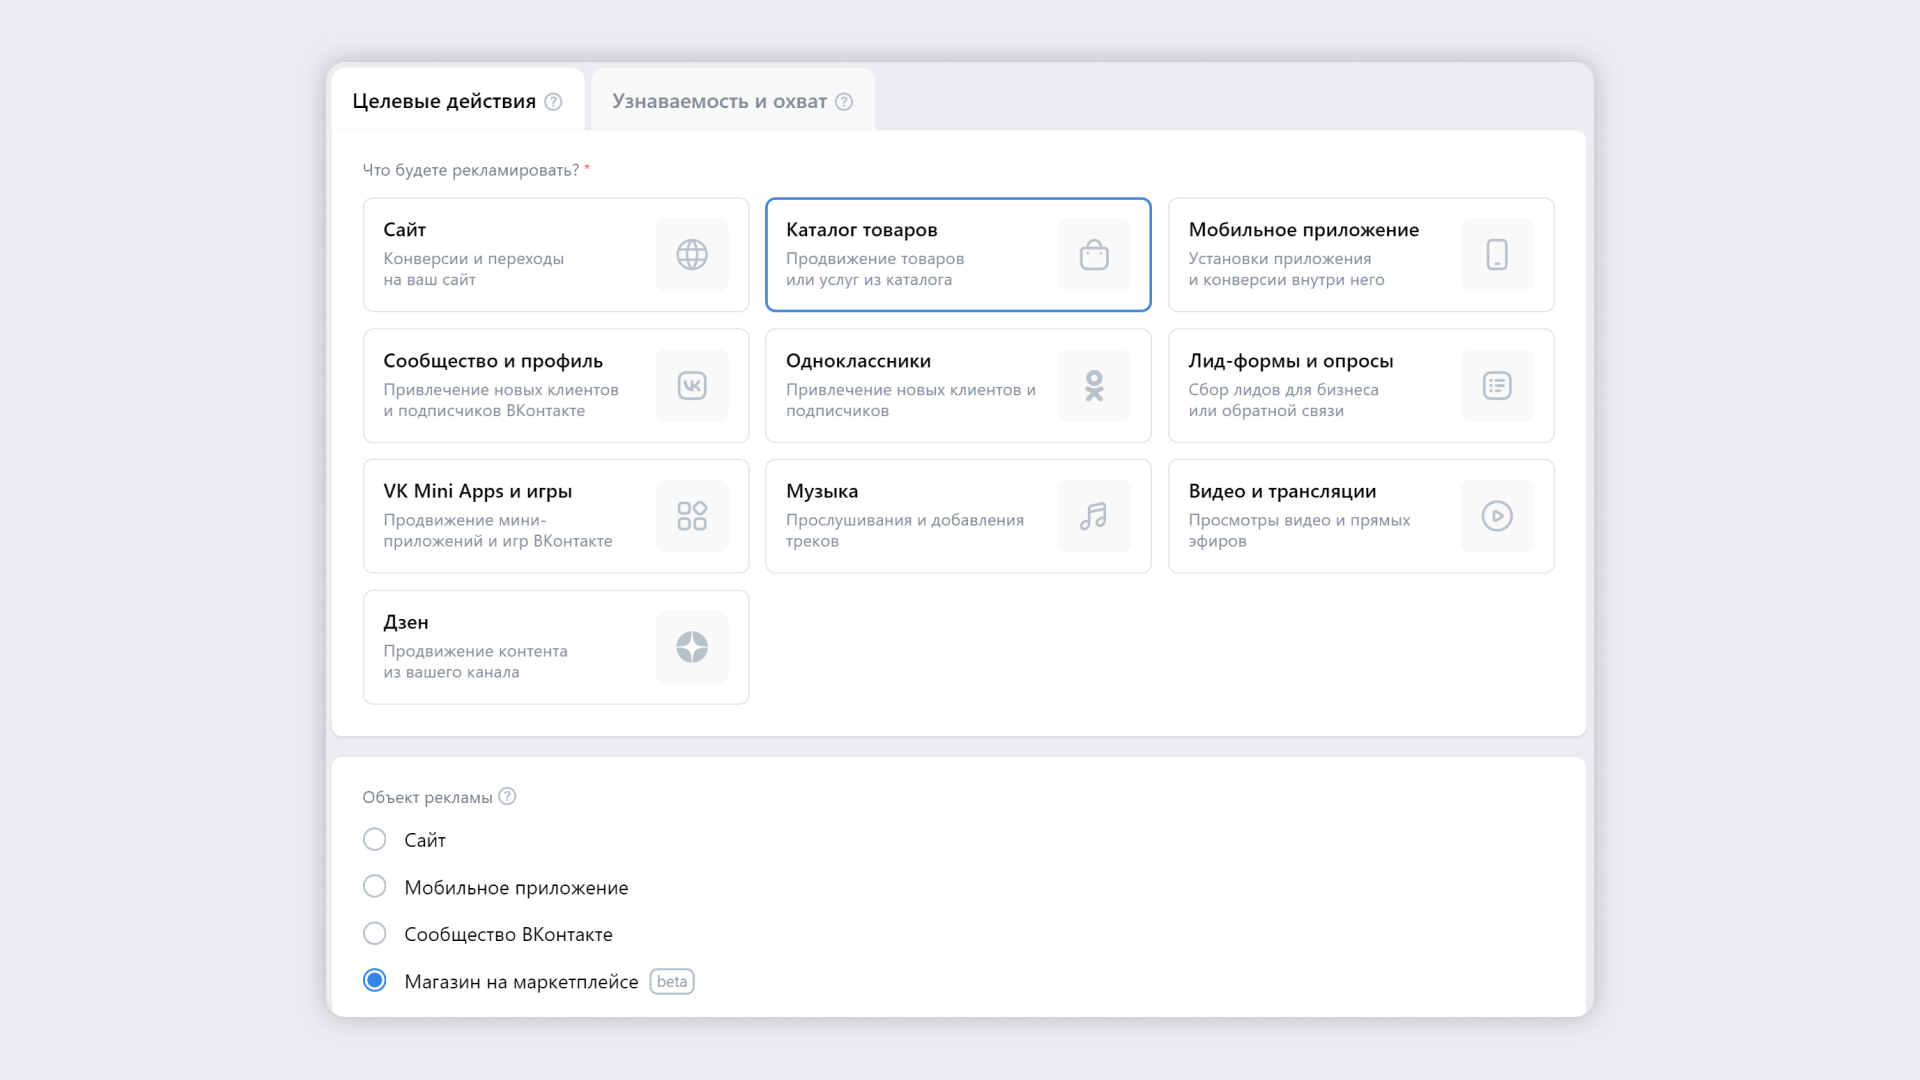The height and width of the screenshot is (1080, 1920).
Task: Click 'Объект рекламы' label text
Action: 428,798
